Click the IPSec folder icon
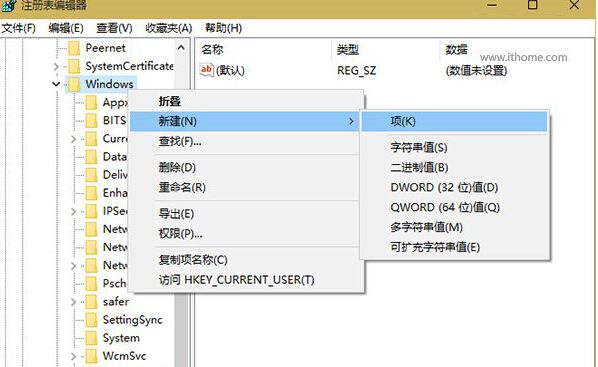 92,211
